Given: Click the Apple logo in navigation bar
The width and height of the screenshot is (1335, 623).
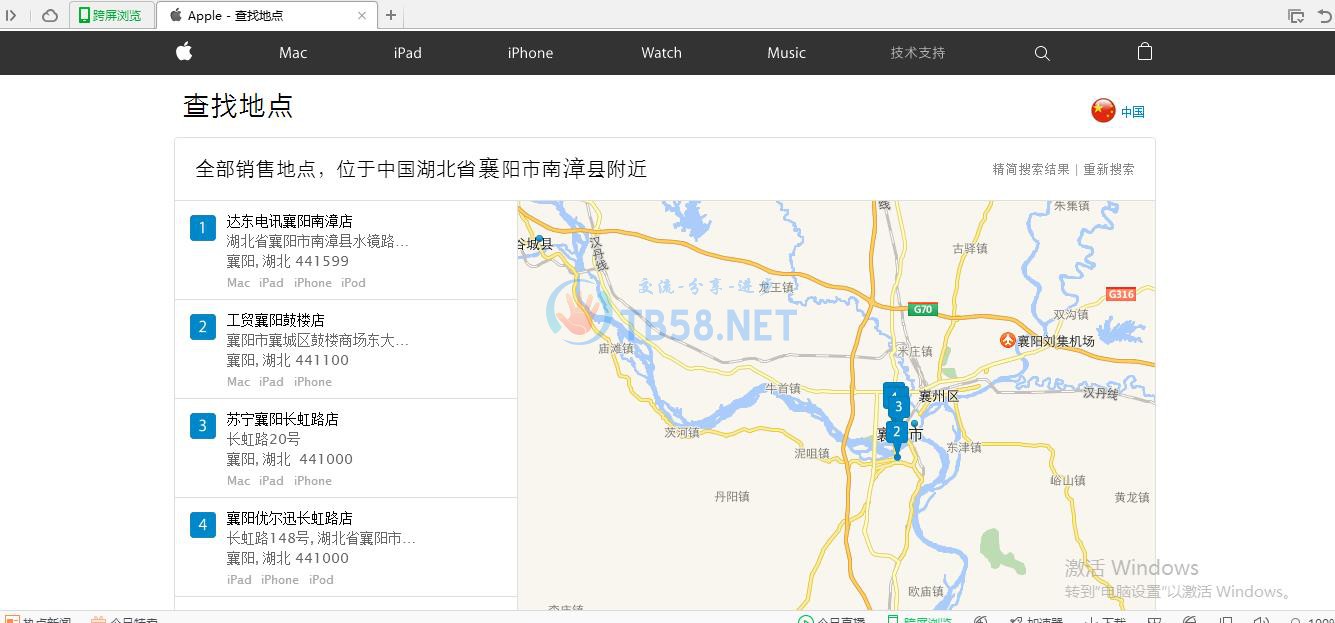Looking at the screenshot, I should (x=184, y=52).
